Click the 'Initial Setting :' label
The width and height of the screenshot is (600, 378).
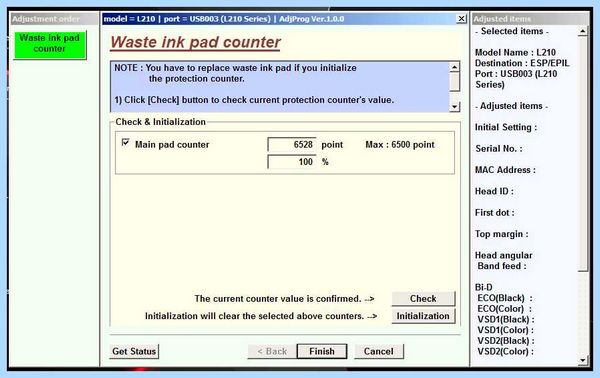click(x=506, y=127)
